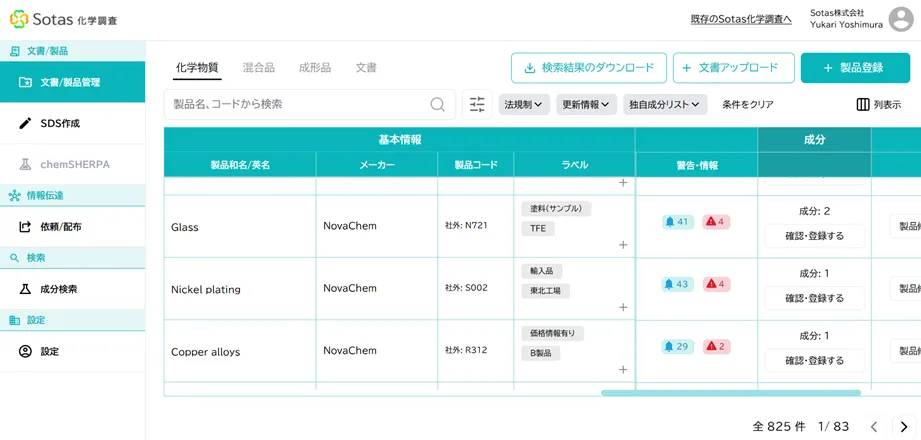The height and width of the screenshot is (440, 921).
Task: Click the 全 825 件 result count
Action: point(779,427)
